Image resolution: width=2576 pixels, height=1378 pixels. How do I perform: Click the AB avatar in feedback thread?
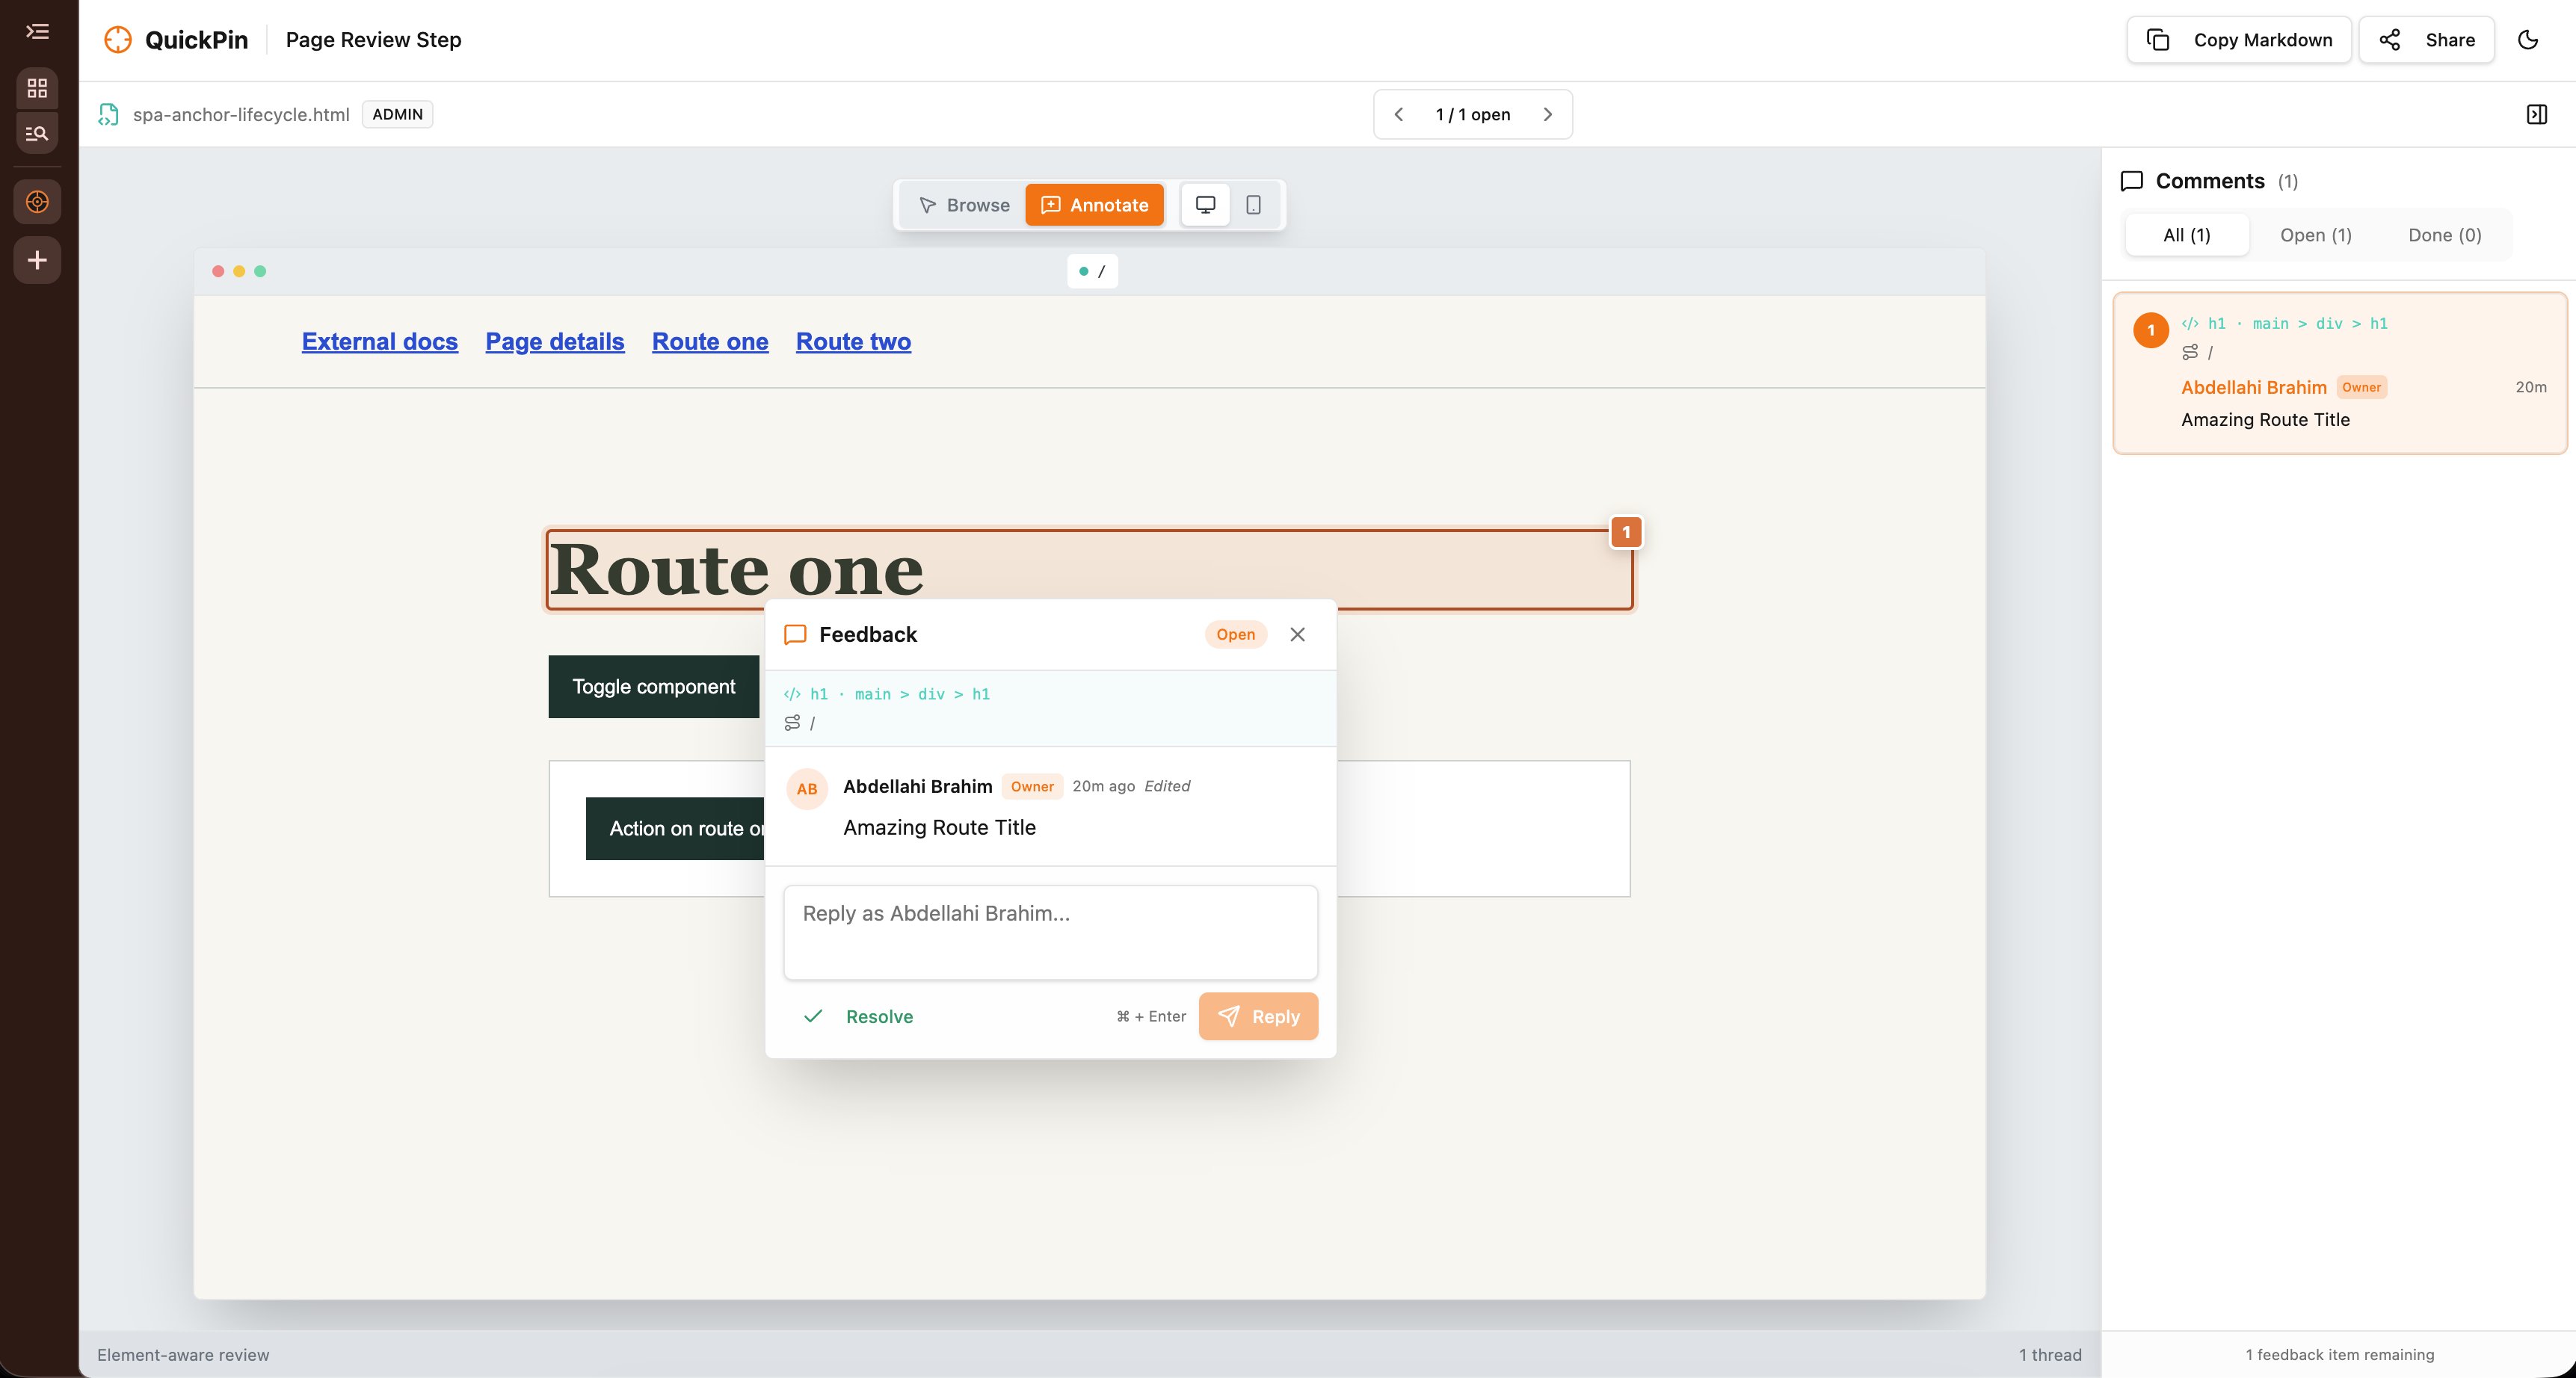click(807, 789)
